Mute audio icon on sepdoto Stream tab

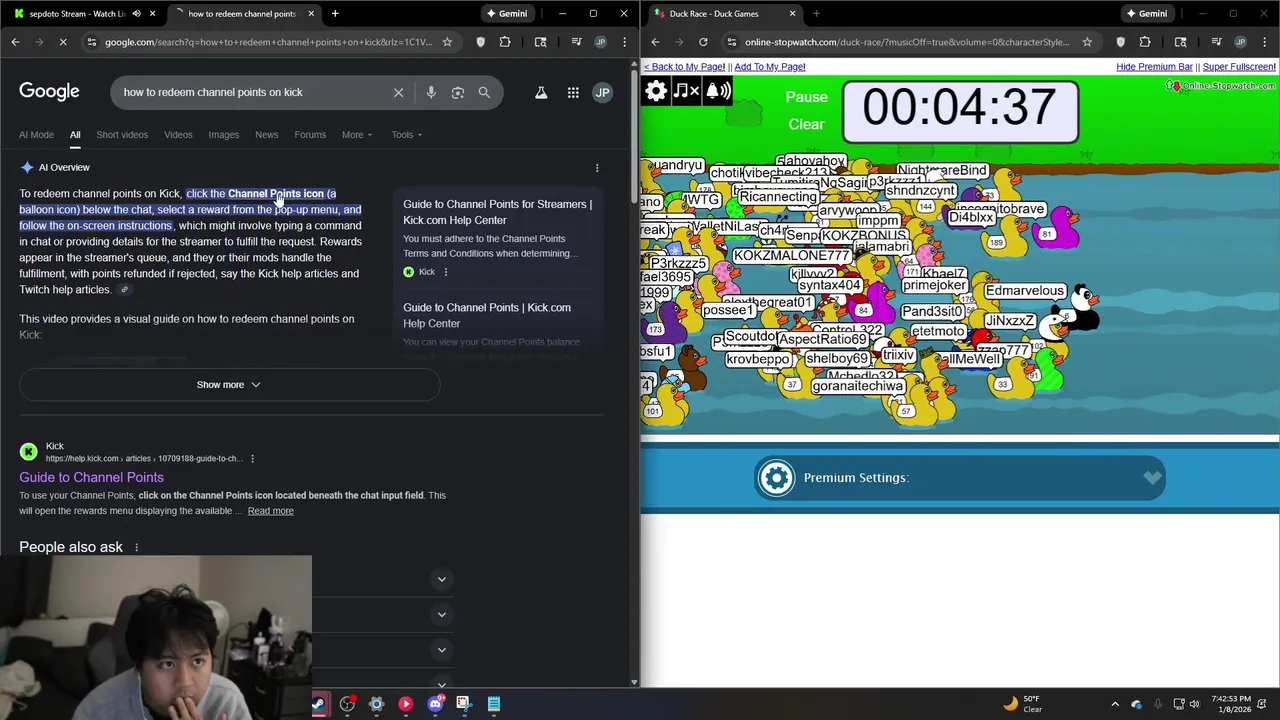coord(136,14)
